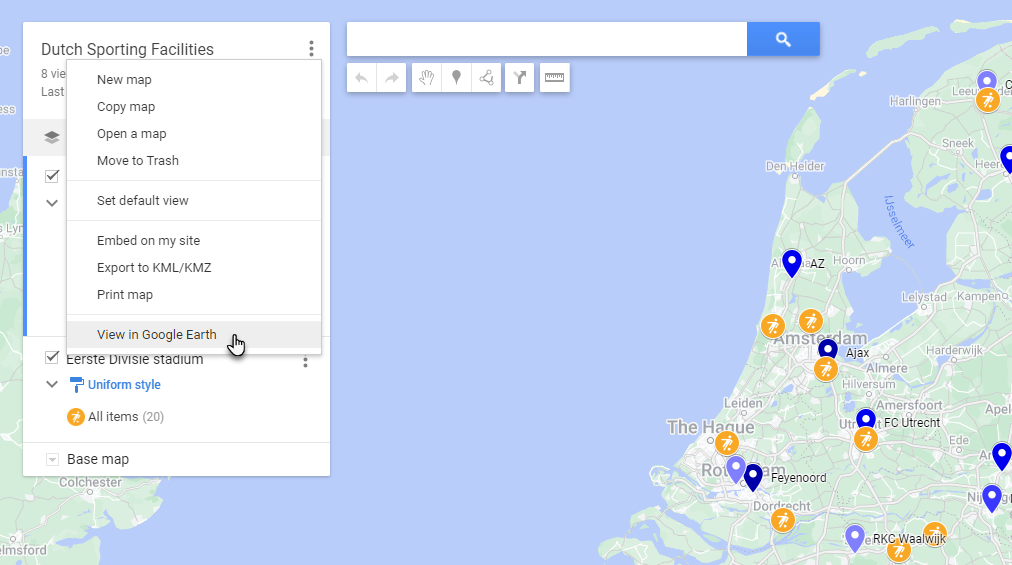Select the Add directions tool
Viewport: 1012px width, 565px height.
click(520, 78)
